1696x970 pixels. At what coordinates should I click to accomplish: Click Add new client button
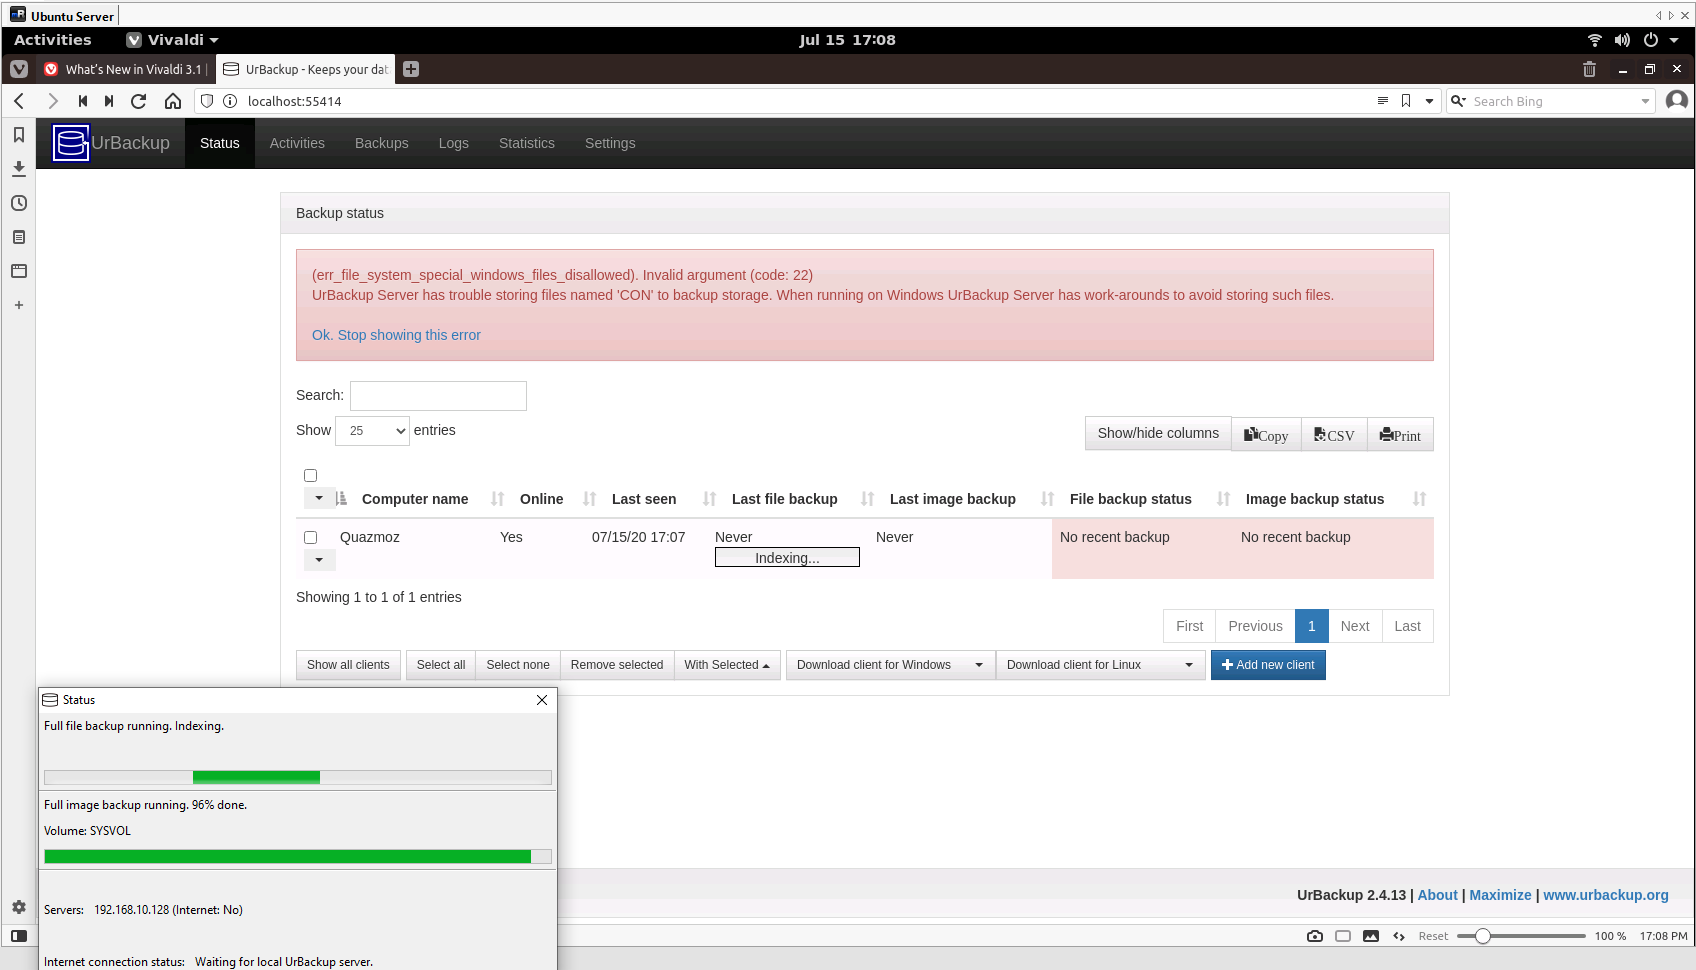pos(1268,665)
